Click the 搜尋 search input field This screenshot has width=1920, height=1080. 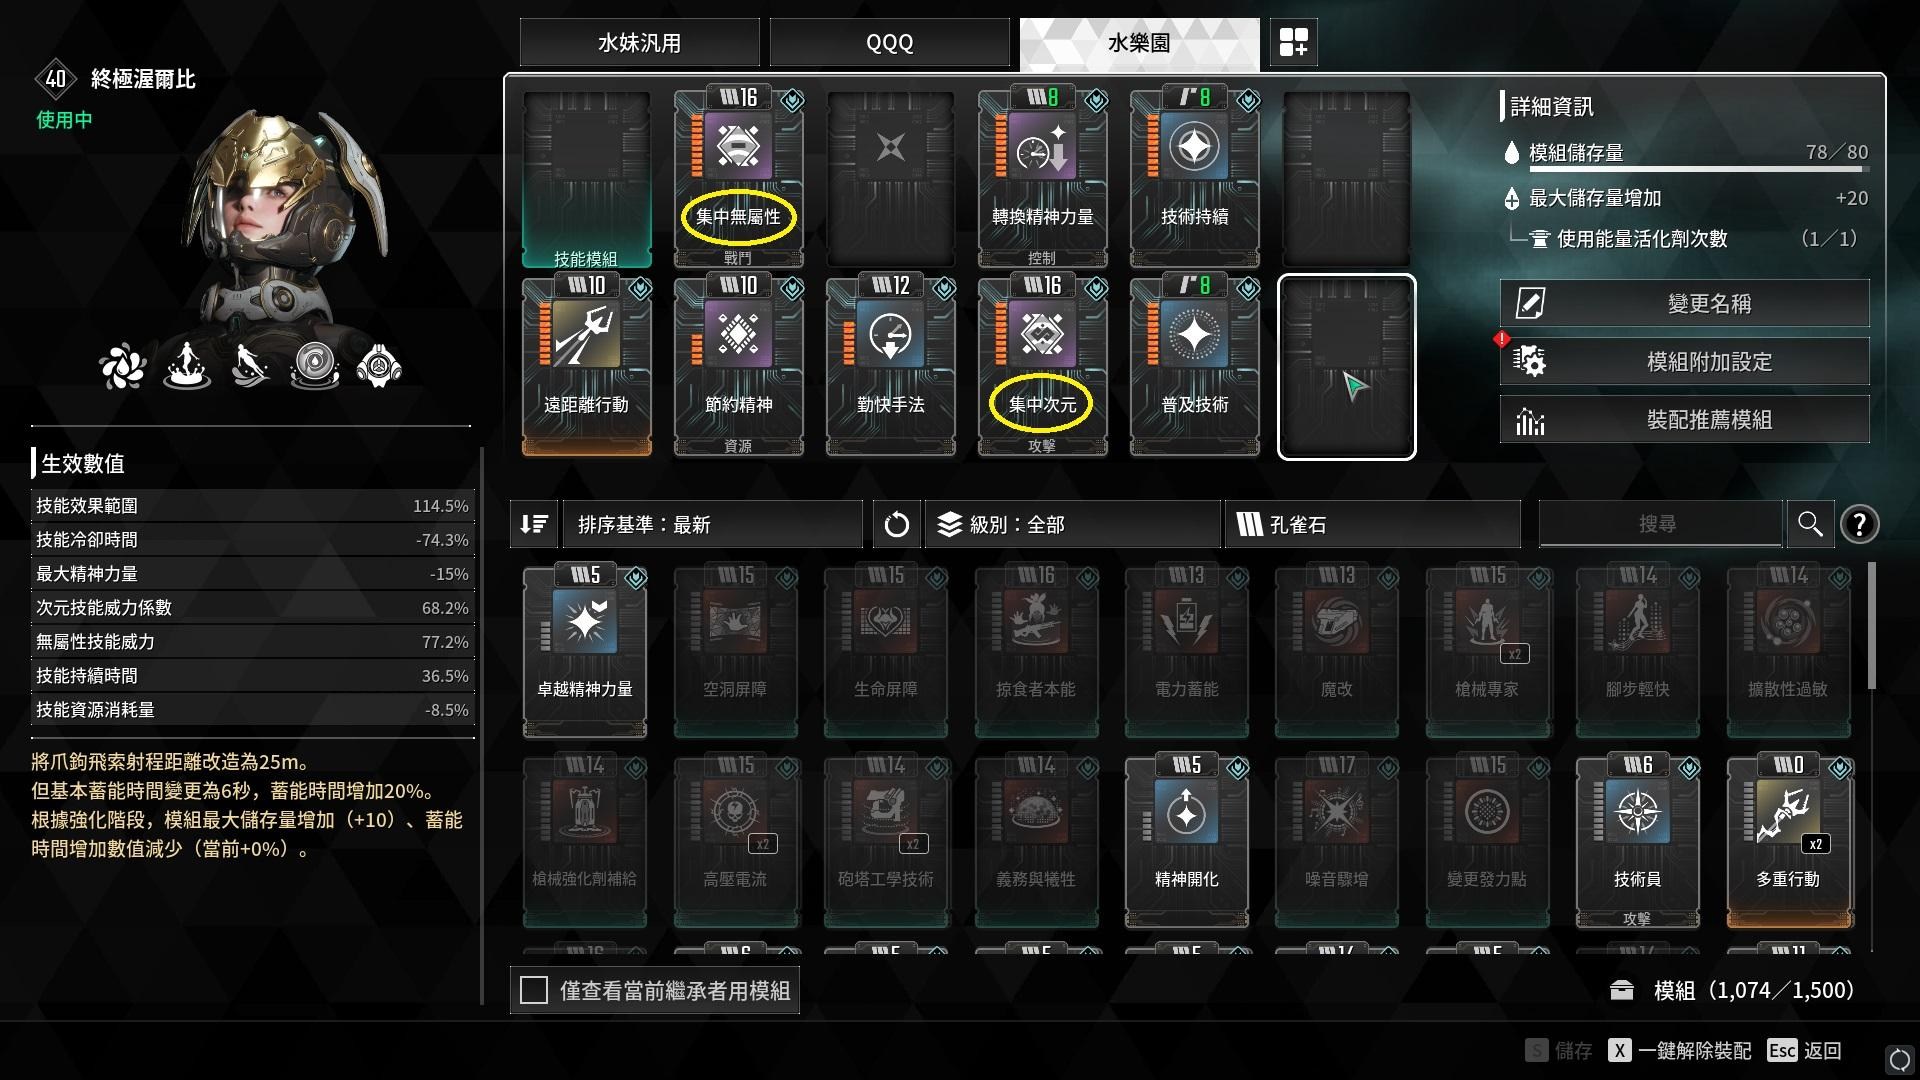[1660, 524]
